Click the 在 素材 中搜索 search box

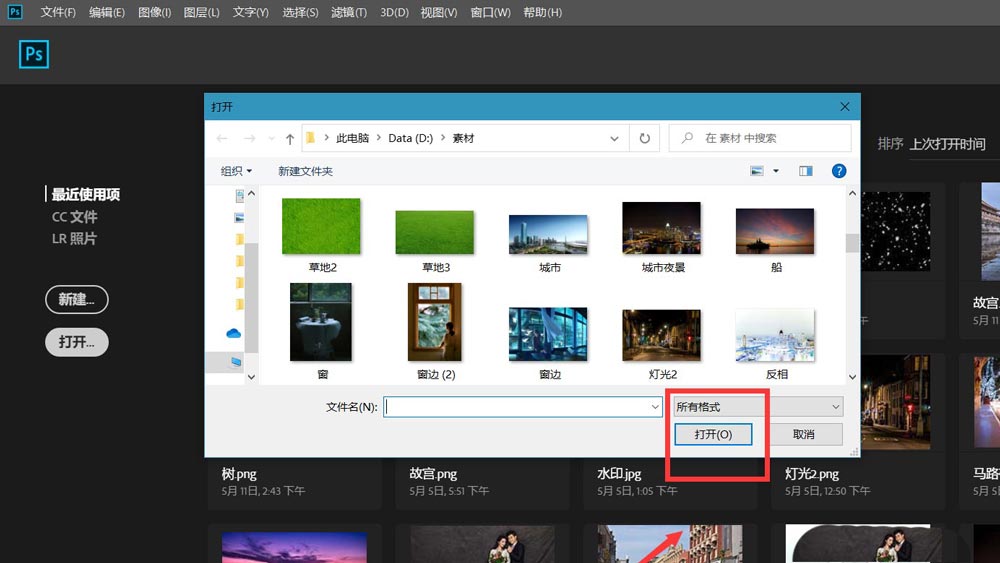pyautogui.click(x=760, y=138)
